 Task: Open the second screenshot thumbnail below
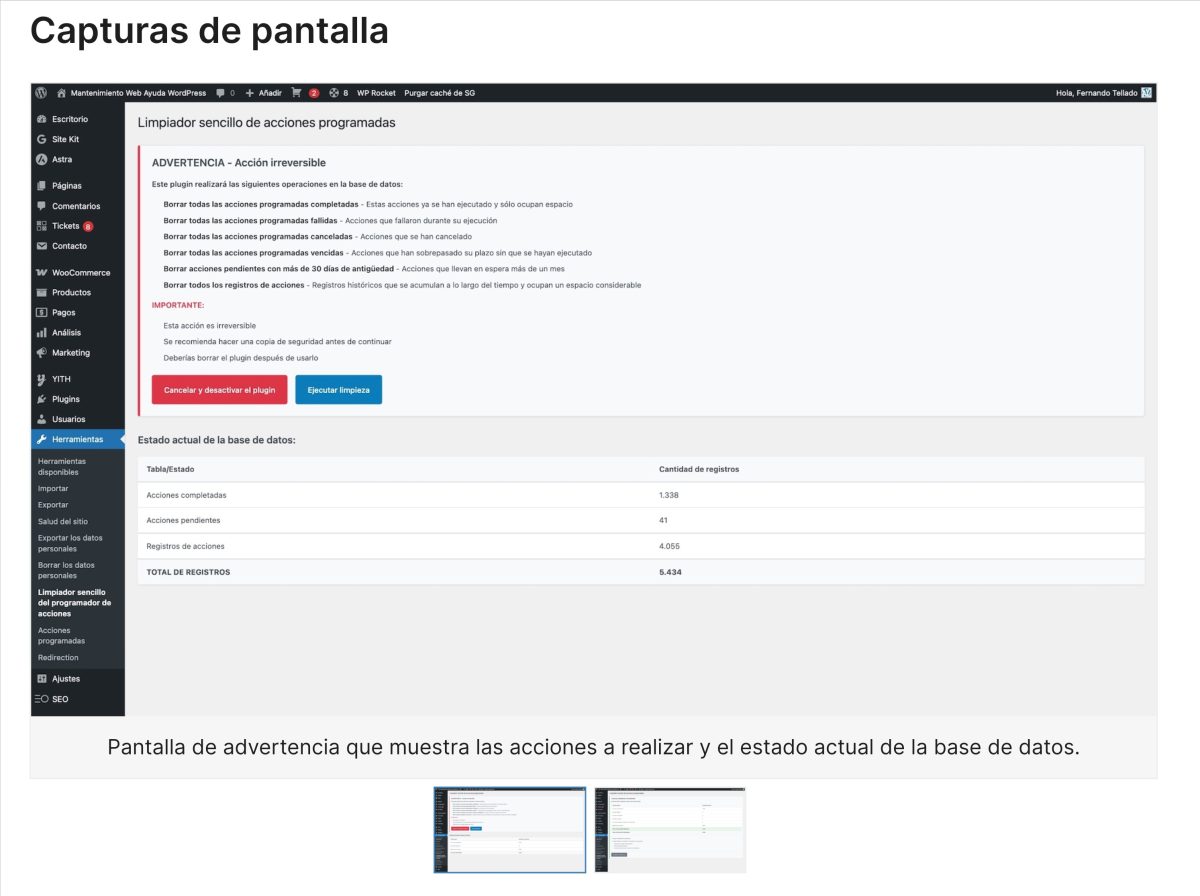(669, 831)
